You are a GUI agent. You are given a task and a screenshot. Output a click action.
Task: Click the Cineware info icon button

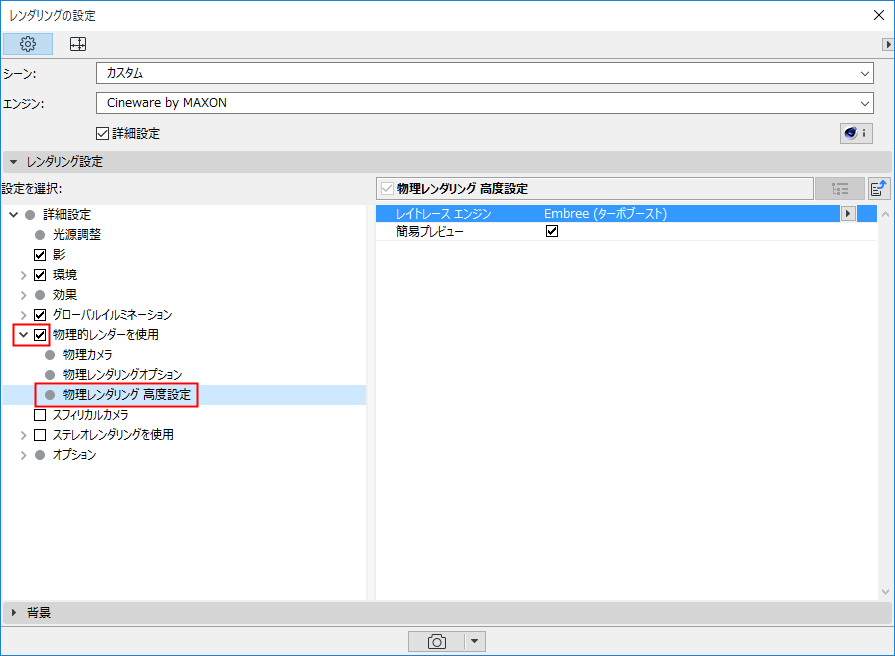click(856, 133)
